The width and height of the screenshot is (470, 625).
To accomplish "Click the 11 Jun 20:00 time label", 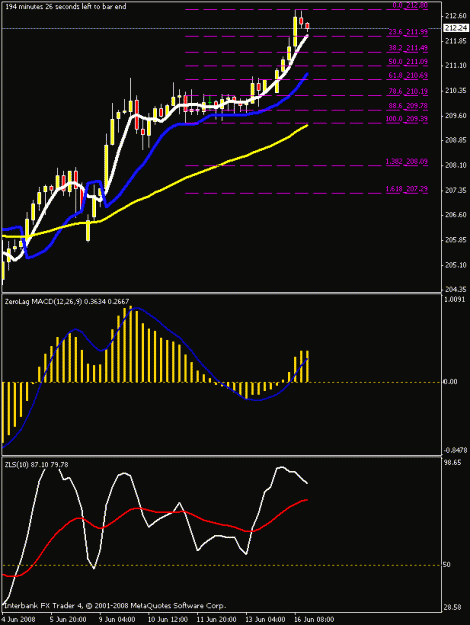I will 216,619.
